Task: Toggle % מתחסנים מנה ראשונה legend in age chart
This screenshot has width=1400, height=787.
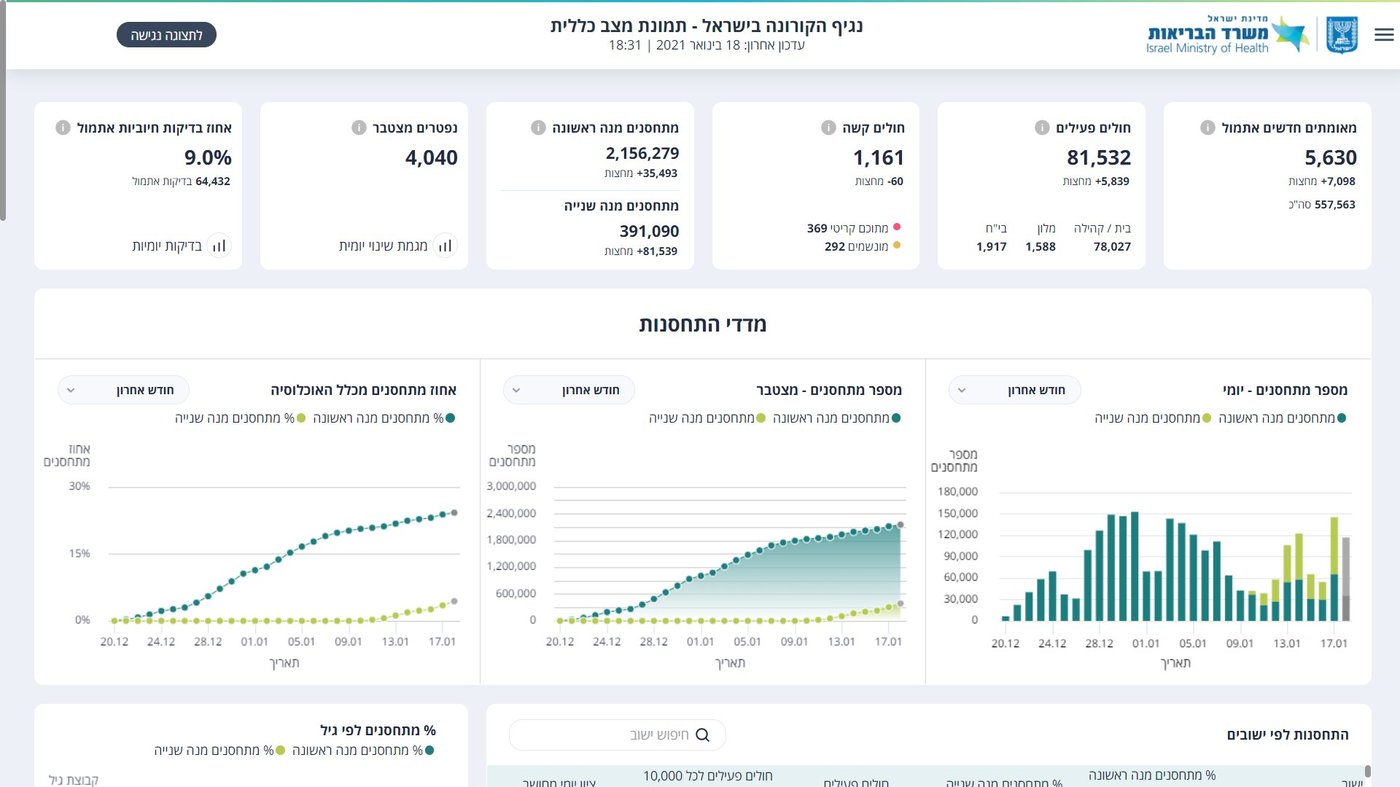Action: click(x=364, y=749)
